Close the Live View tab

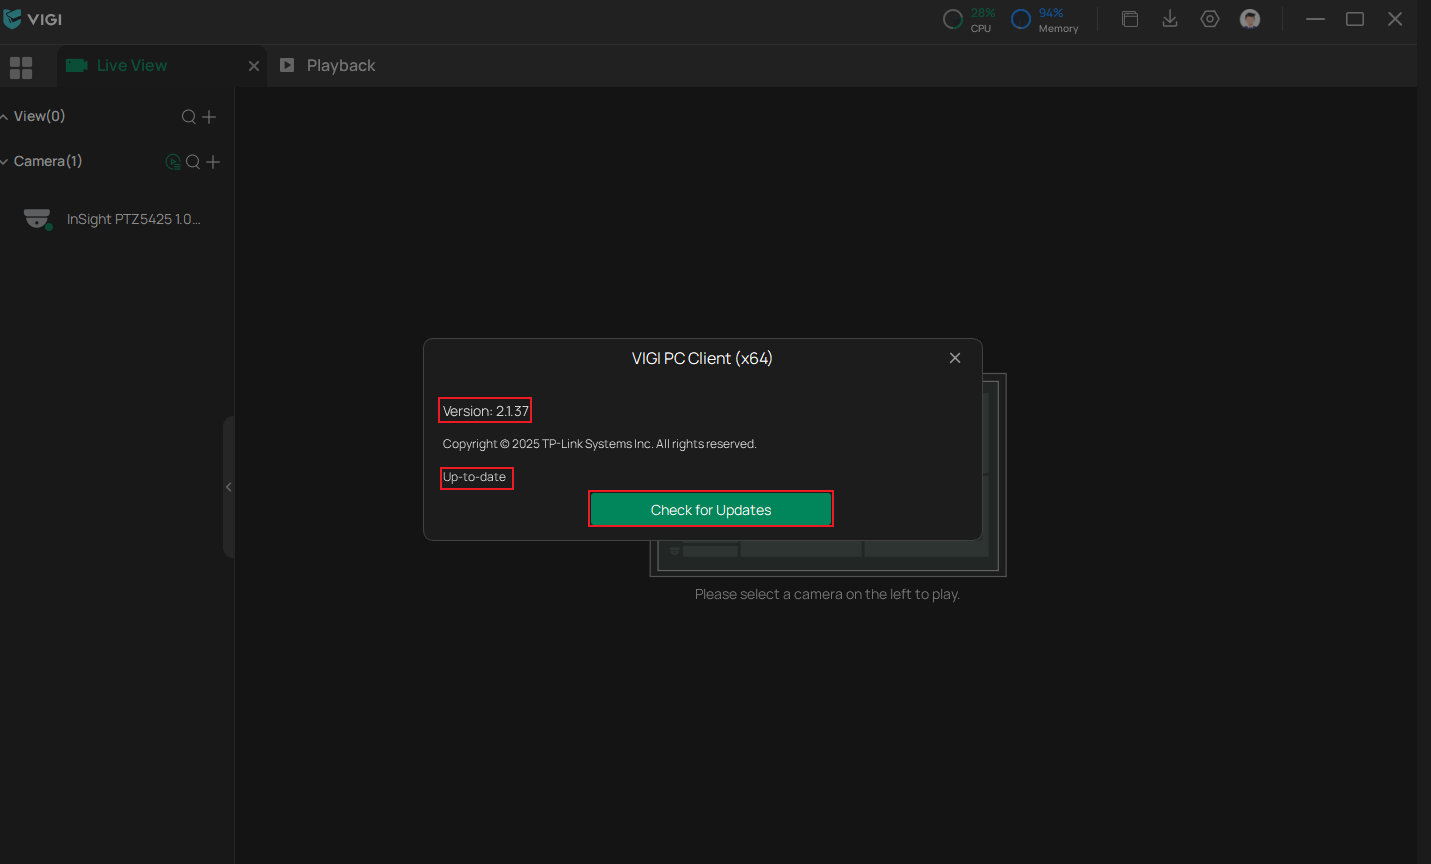pyautogui.click(x=254, y=66)
